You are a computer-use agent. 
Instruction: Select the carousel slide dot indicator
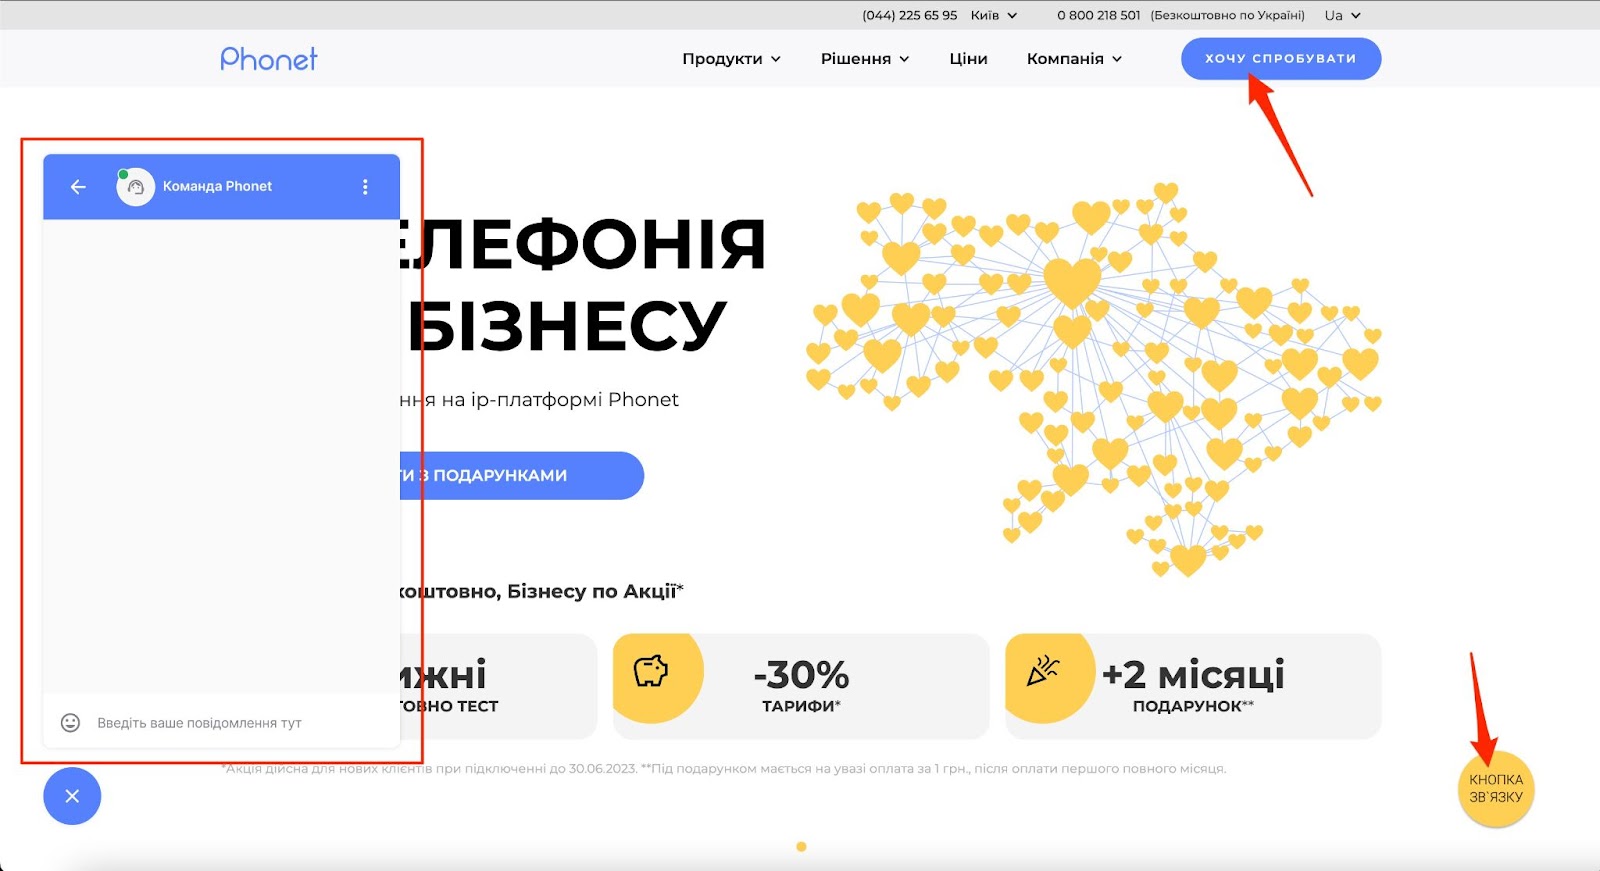click(x=801, y=847)
